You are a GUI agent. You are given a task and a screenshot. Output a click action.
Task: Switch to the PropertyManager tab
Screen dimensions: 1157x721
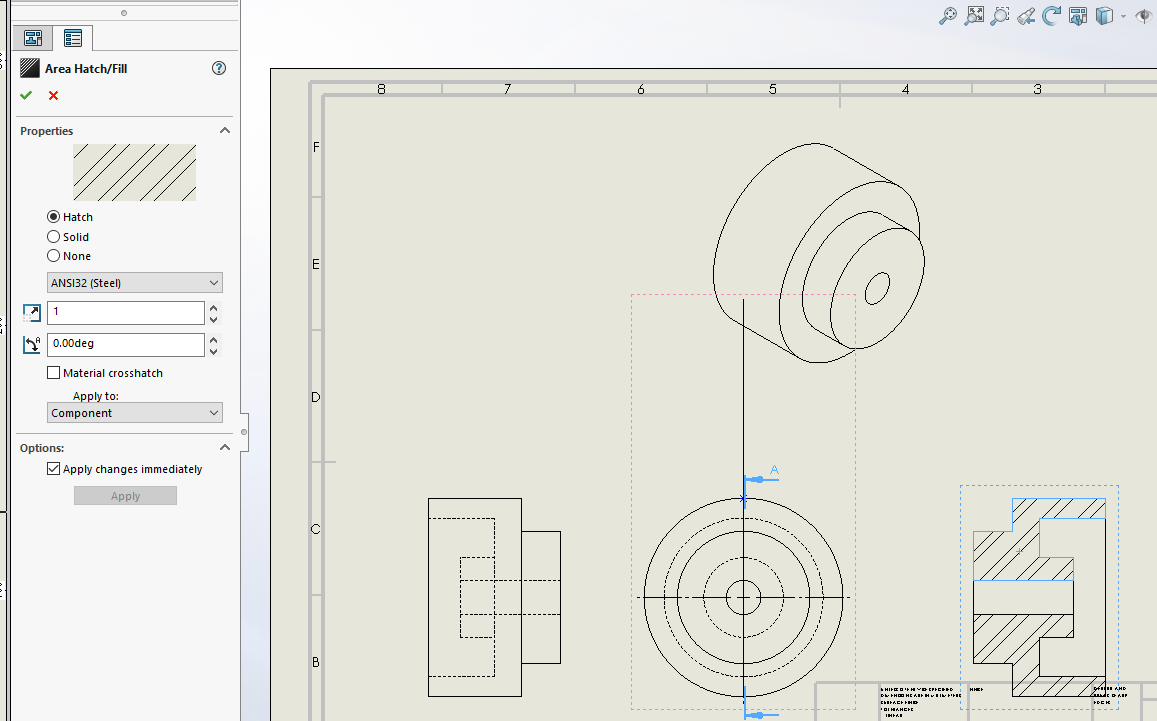tap(72, 38)
